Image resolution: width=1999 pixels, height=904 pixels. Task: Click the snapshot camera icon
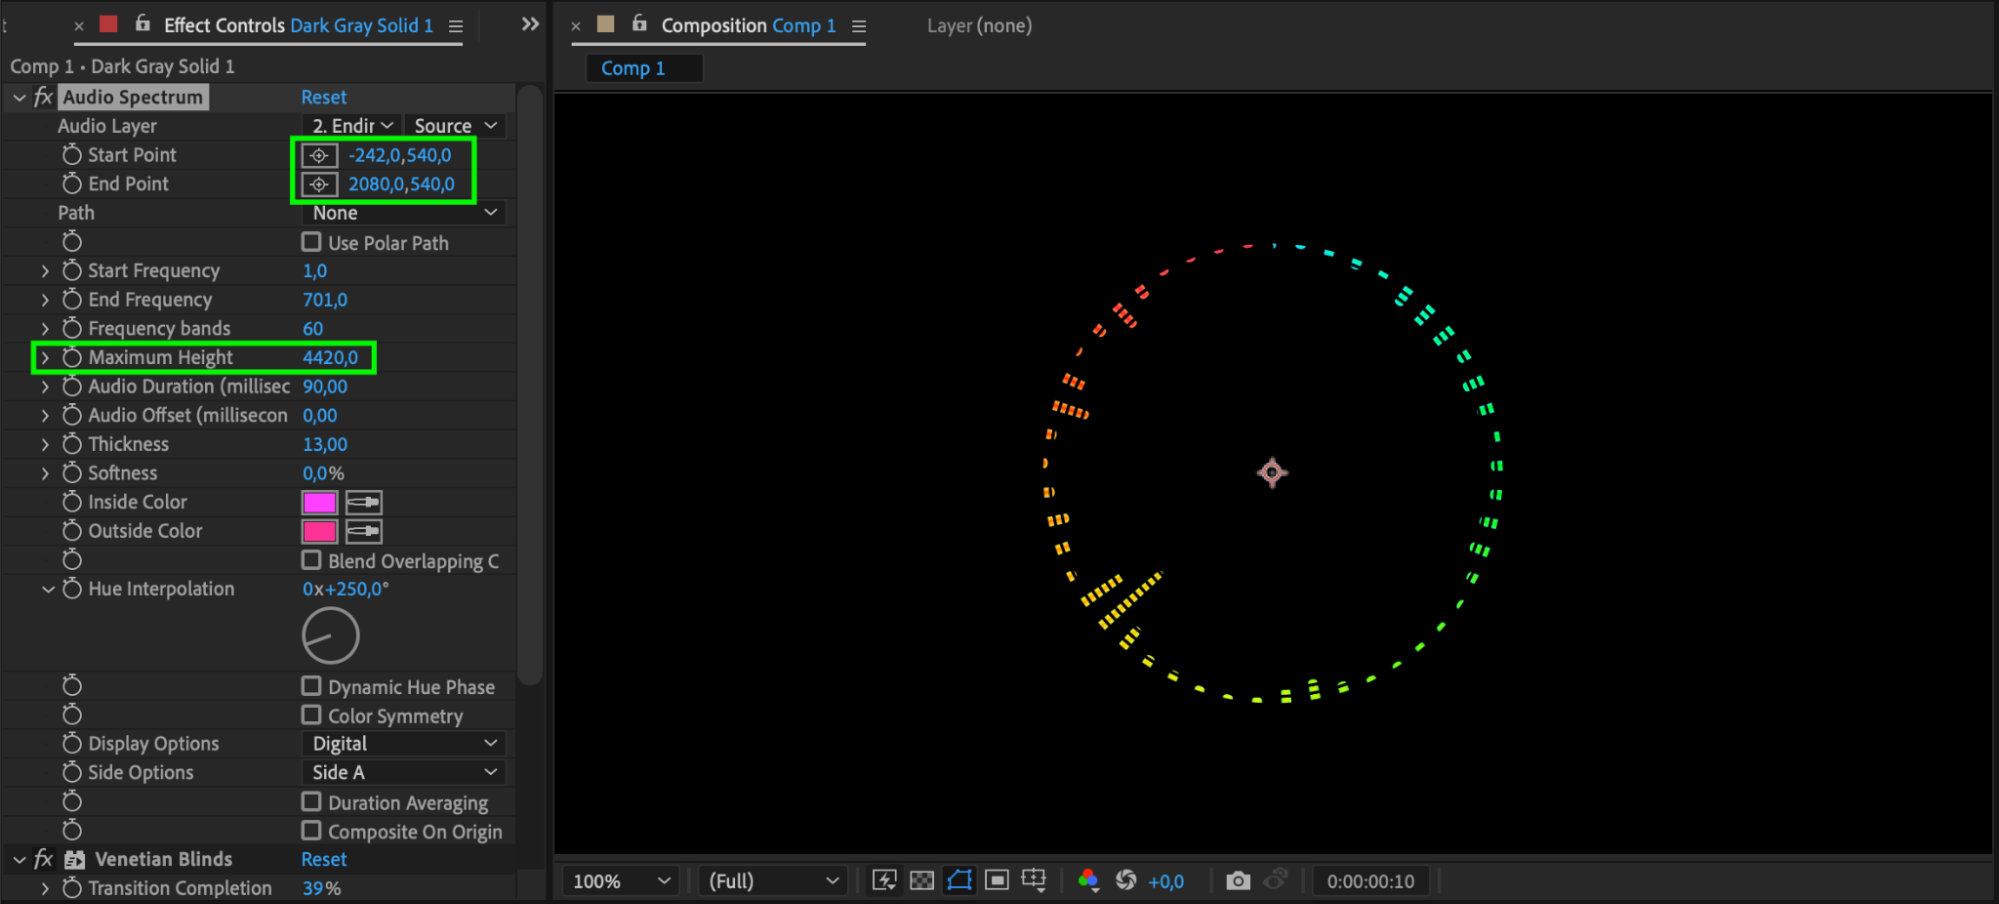pyautogui.click(x=1238, y=881)
